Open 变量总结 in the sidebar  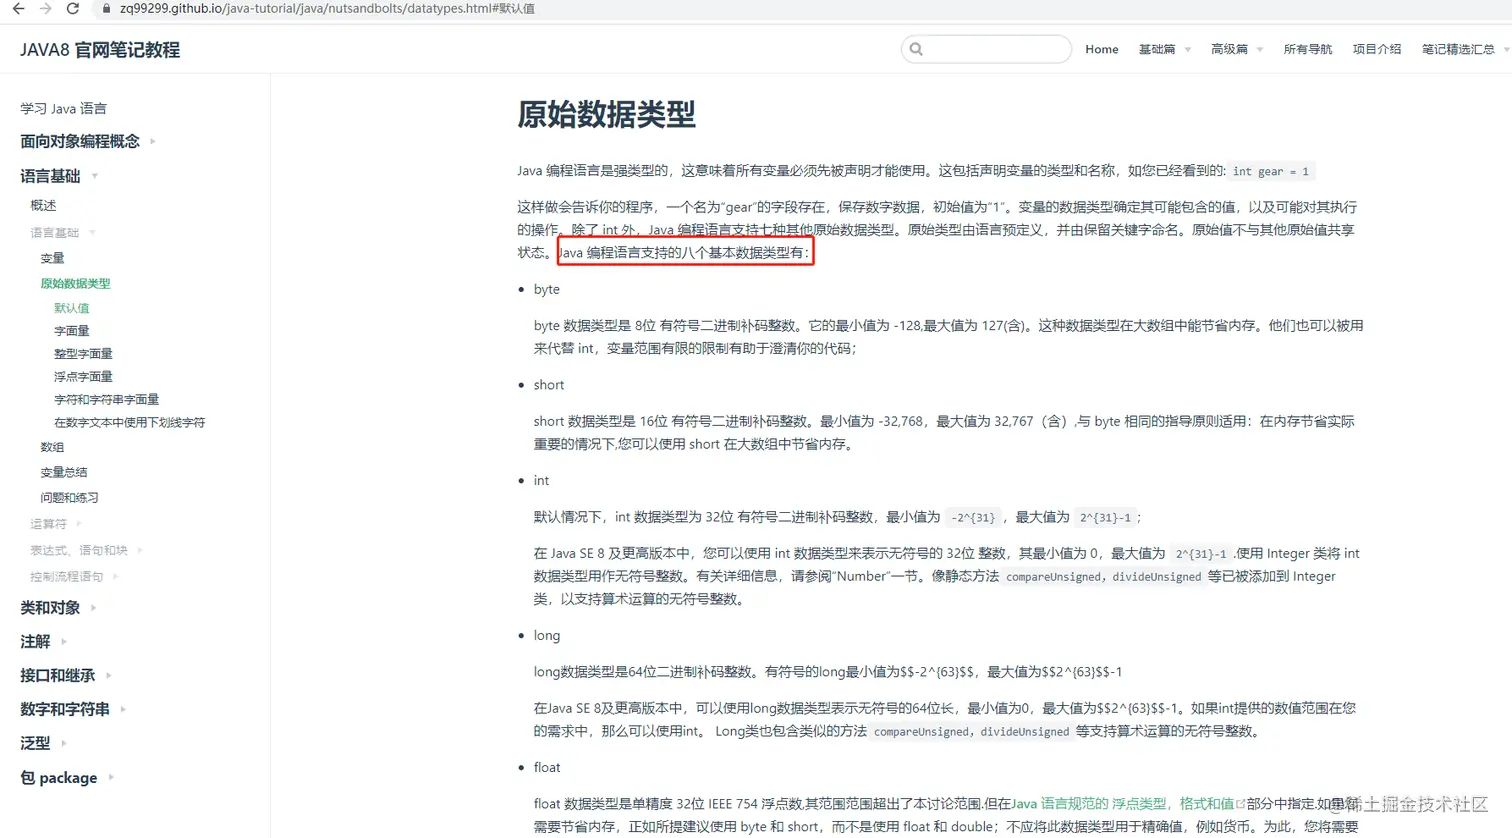(x=64, y=472)
